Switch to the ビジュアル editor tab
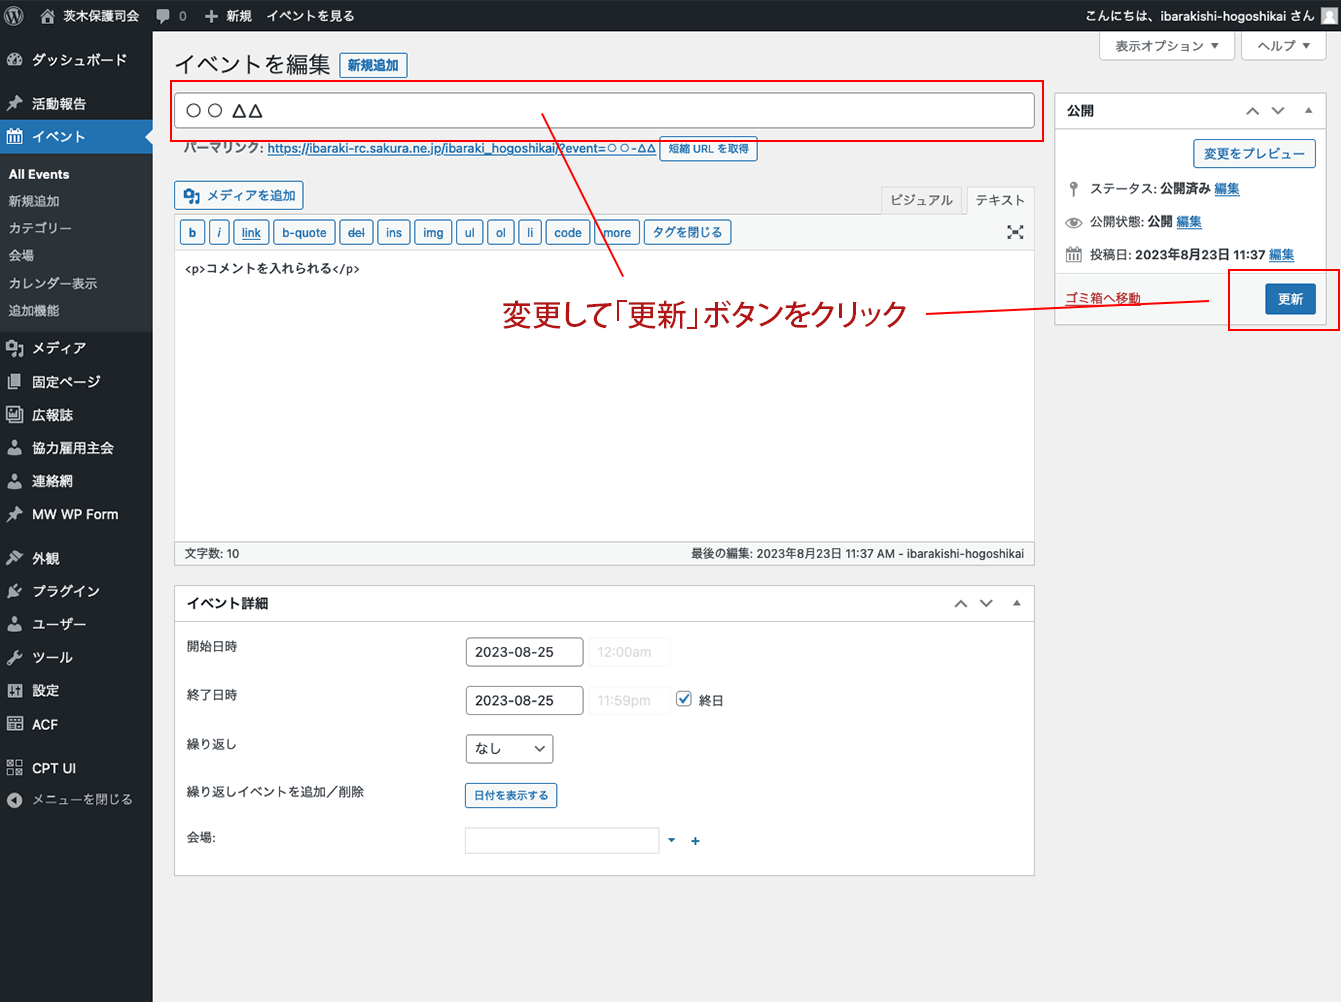Screen dimensions: 1341x1002 pos(921,200)
